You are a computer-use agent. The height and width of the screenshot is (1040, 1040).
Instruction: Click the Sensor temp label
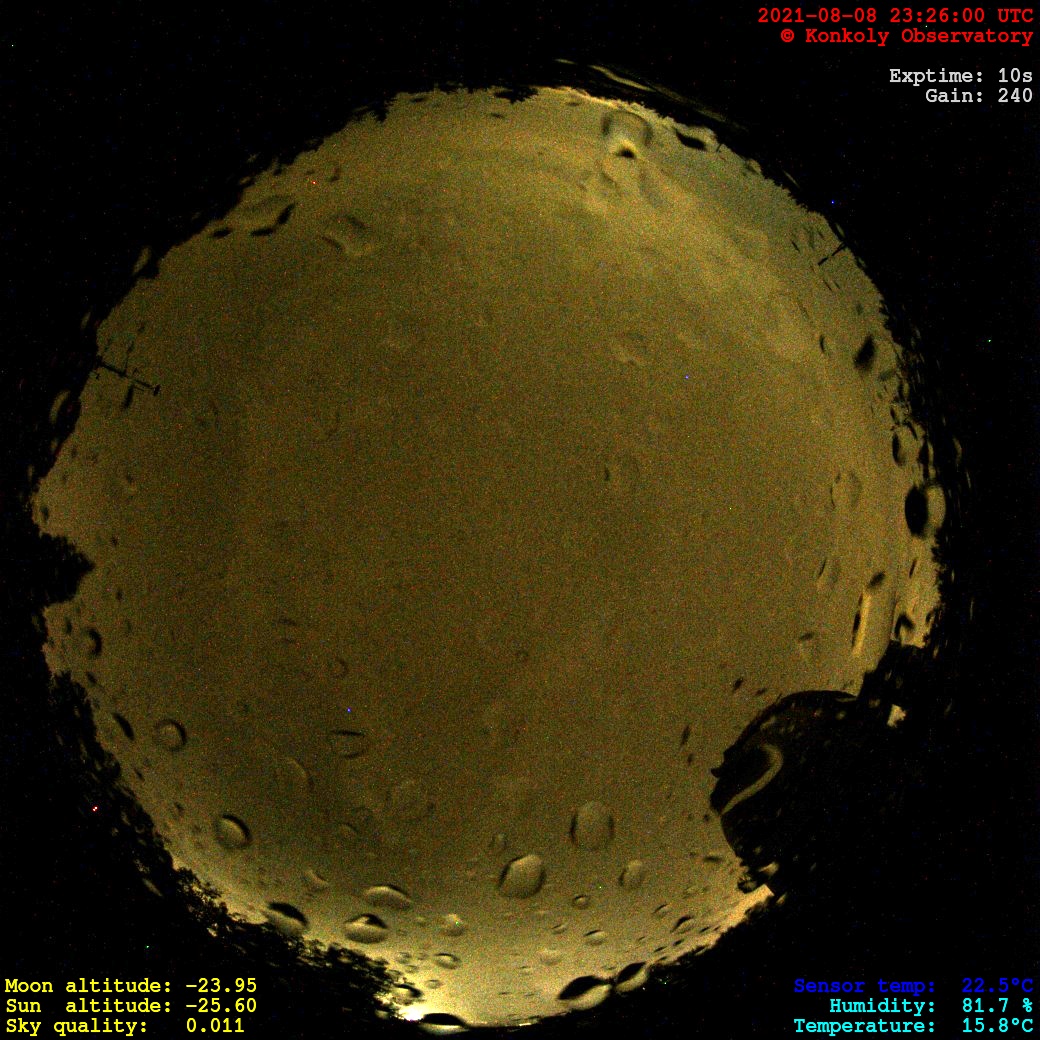(x=864, y=986)
